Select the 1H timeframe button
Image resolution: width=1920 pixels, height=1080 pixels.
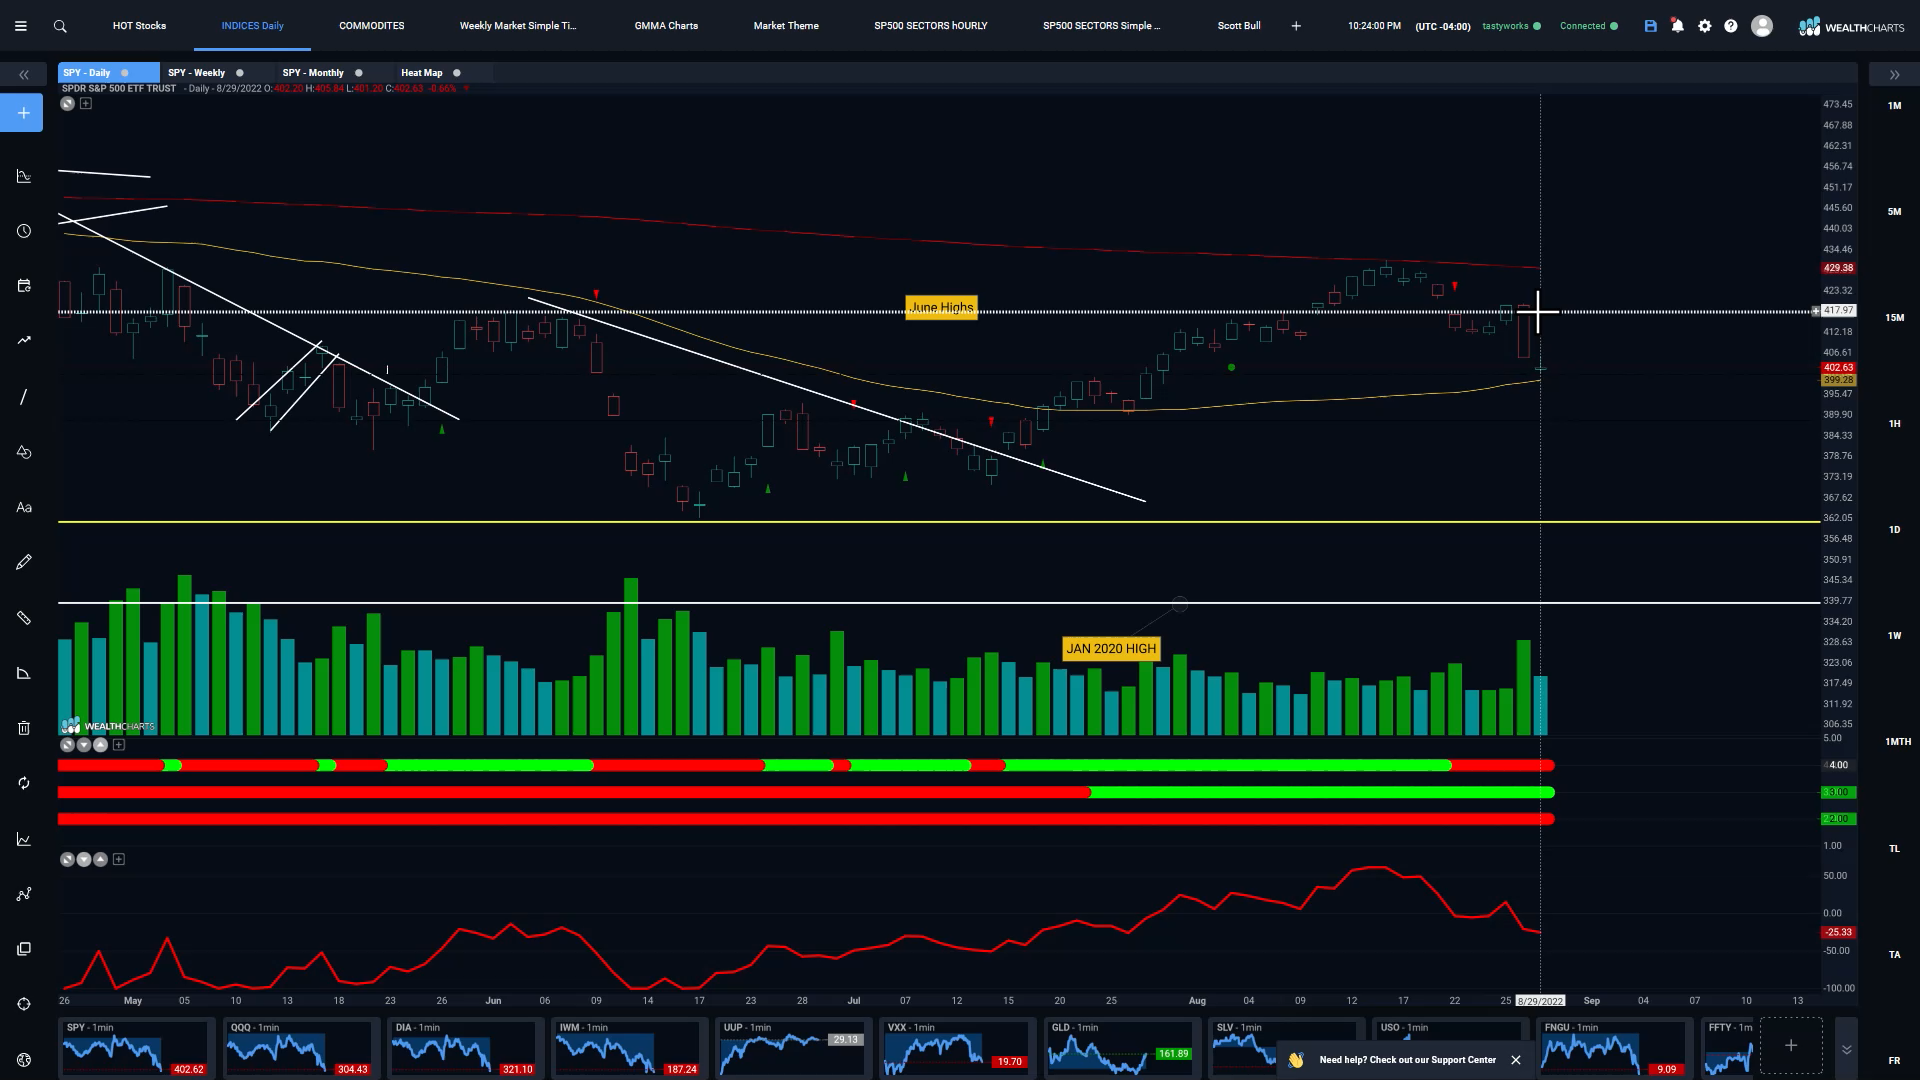click(1894, 424)
